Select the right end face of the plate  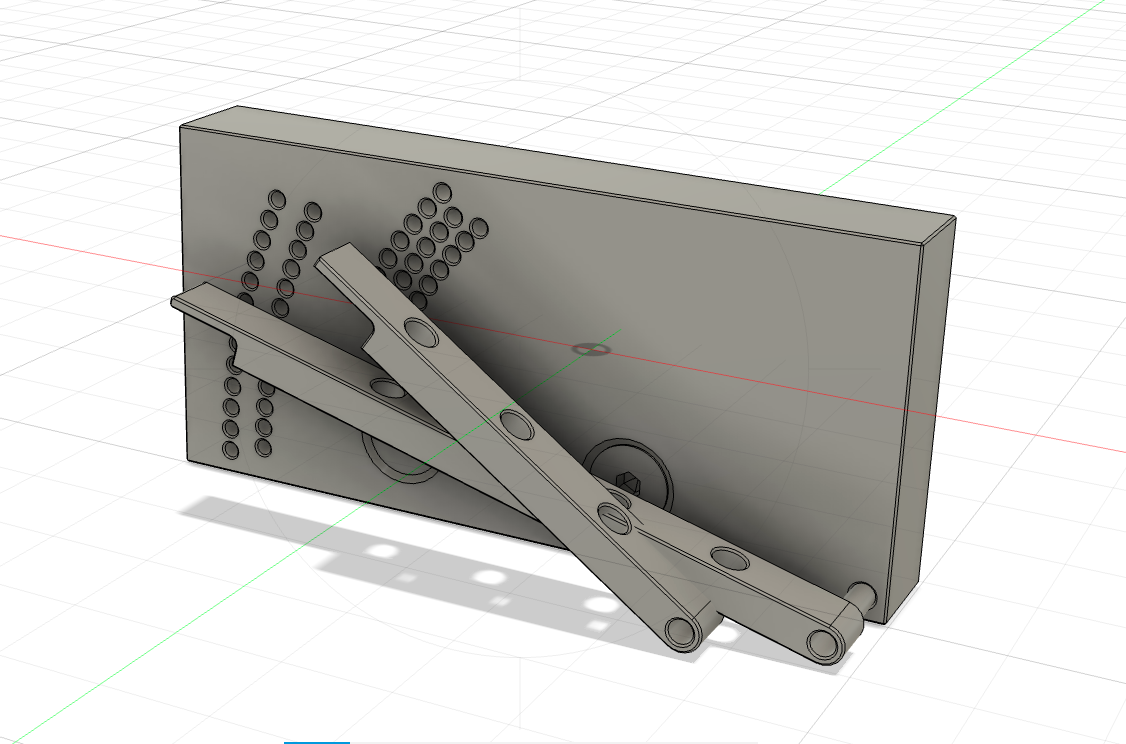point(921,420)
